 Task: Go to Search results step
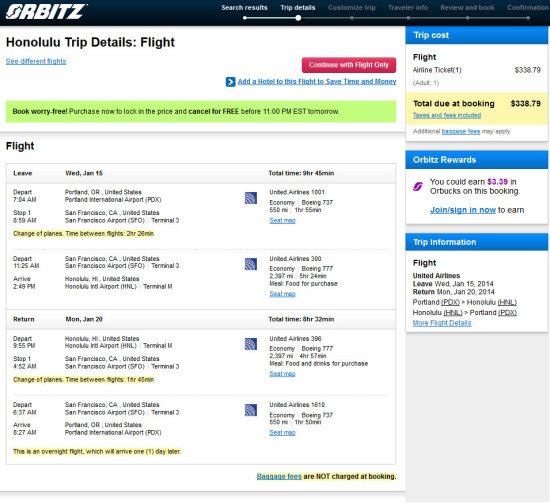244,8
